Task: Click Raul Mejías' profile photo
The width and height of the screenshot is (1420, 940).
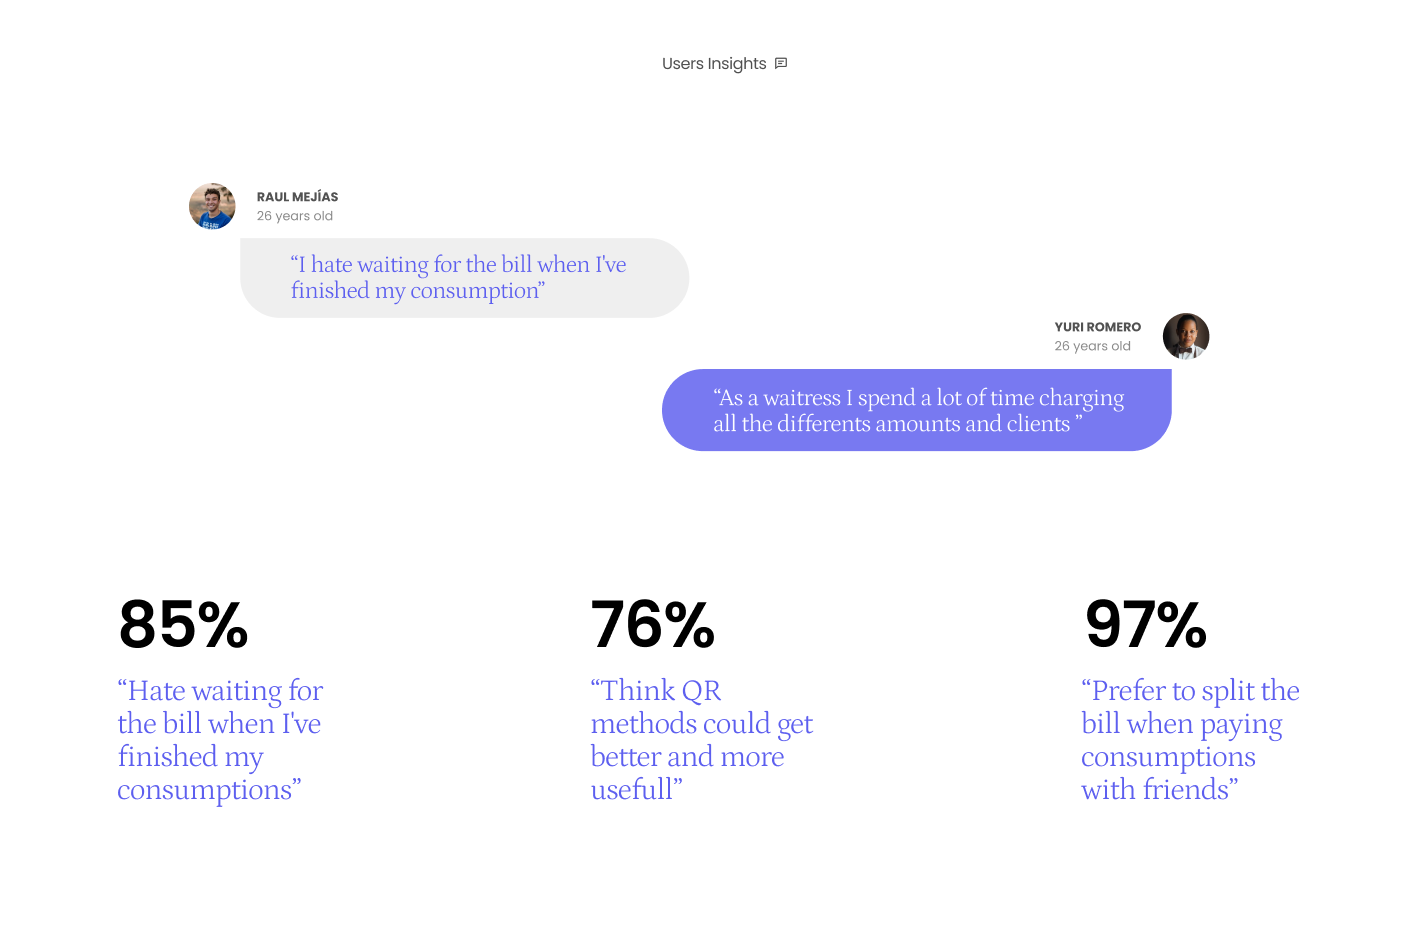Action: pos(212,206)
